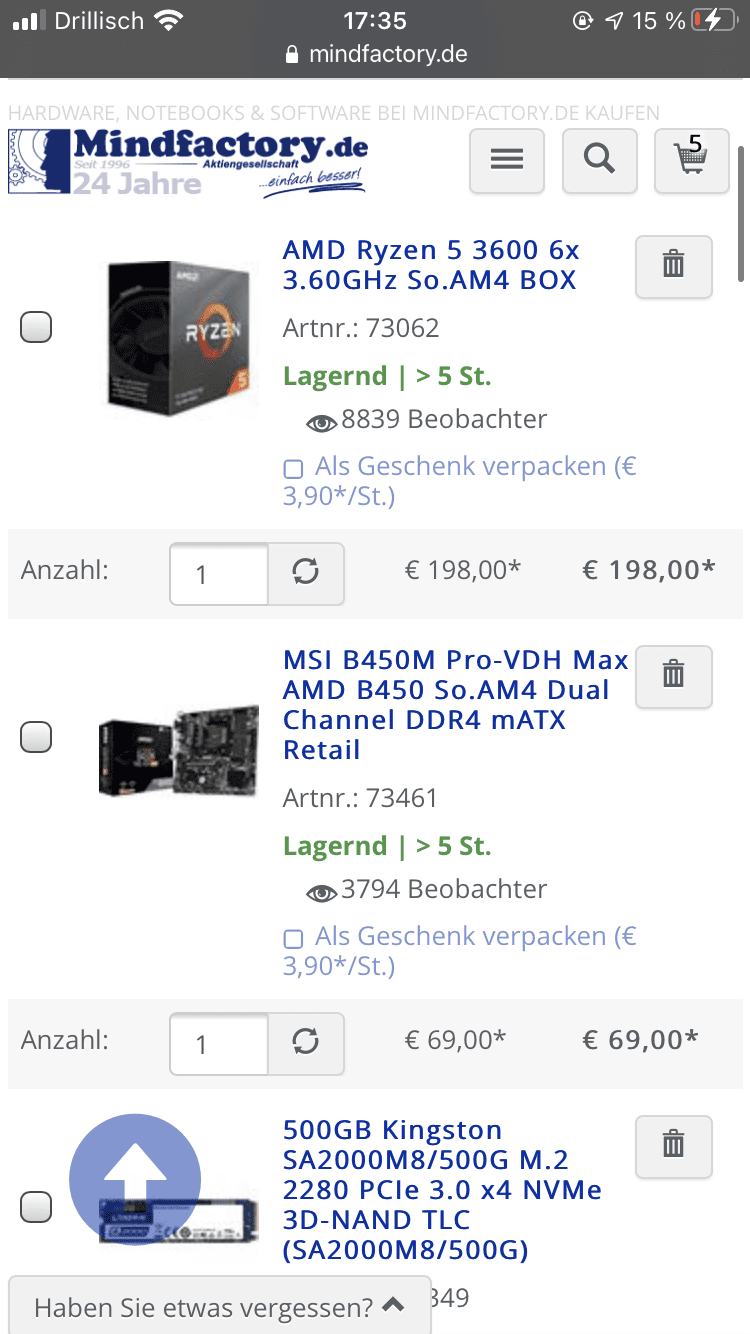Open the shopping cart with 5 items
Image resolution: width=750 pixels, height=1334 pixels.
[691, 160]
